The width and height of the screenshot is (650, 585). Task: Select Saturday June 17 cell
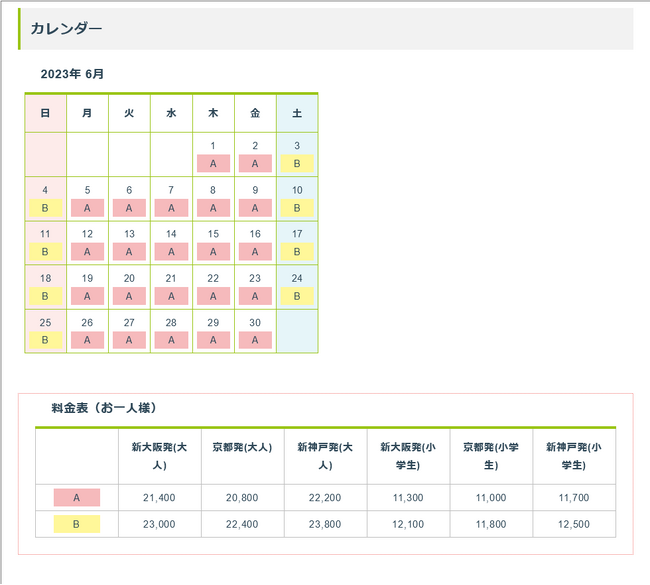297,243
